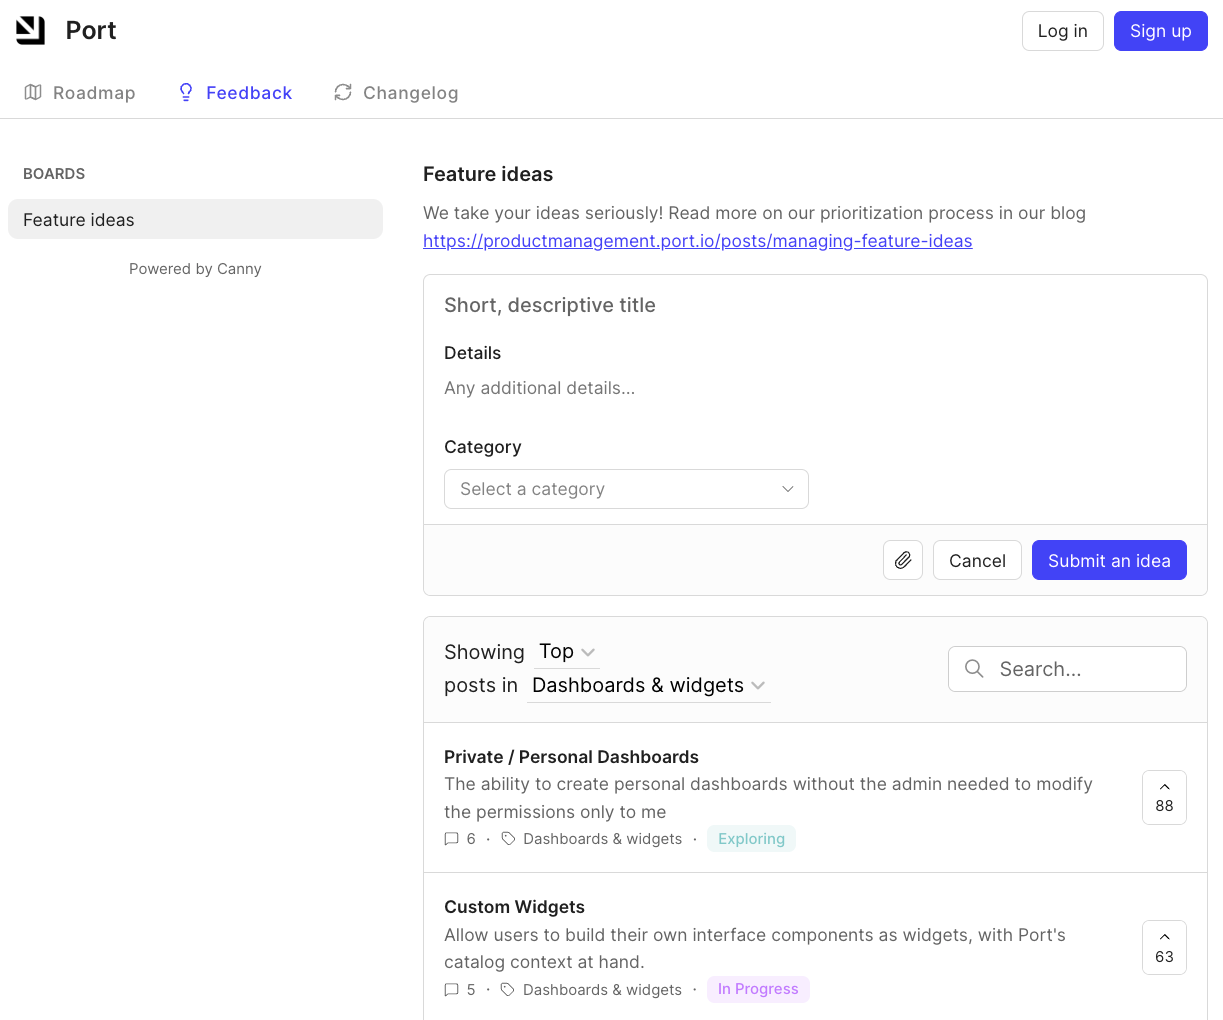Click the paperclip attachment icon
1223x1020 pixels.
(x=903, y=560)
